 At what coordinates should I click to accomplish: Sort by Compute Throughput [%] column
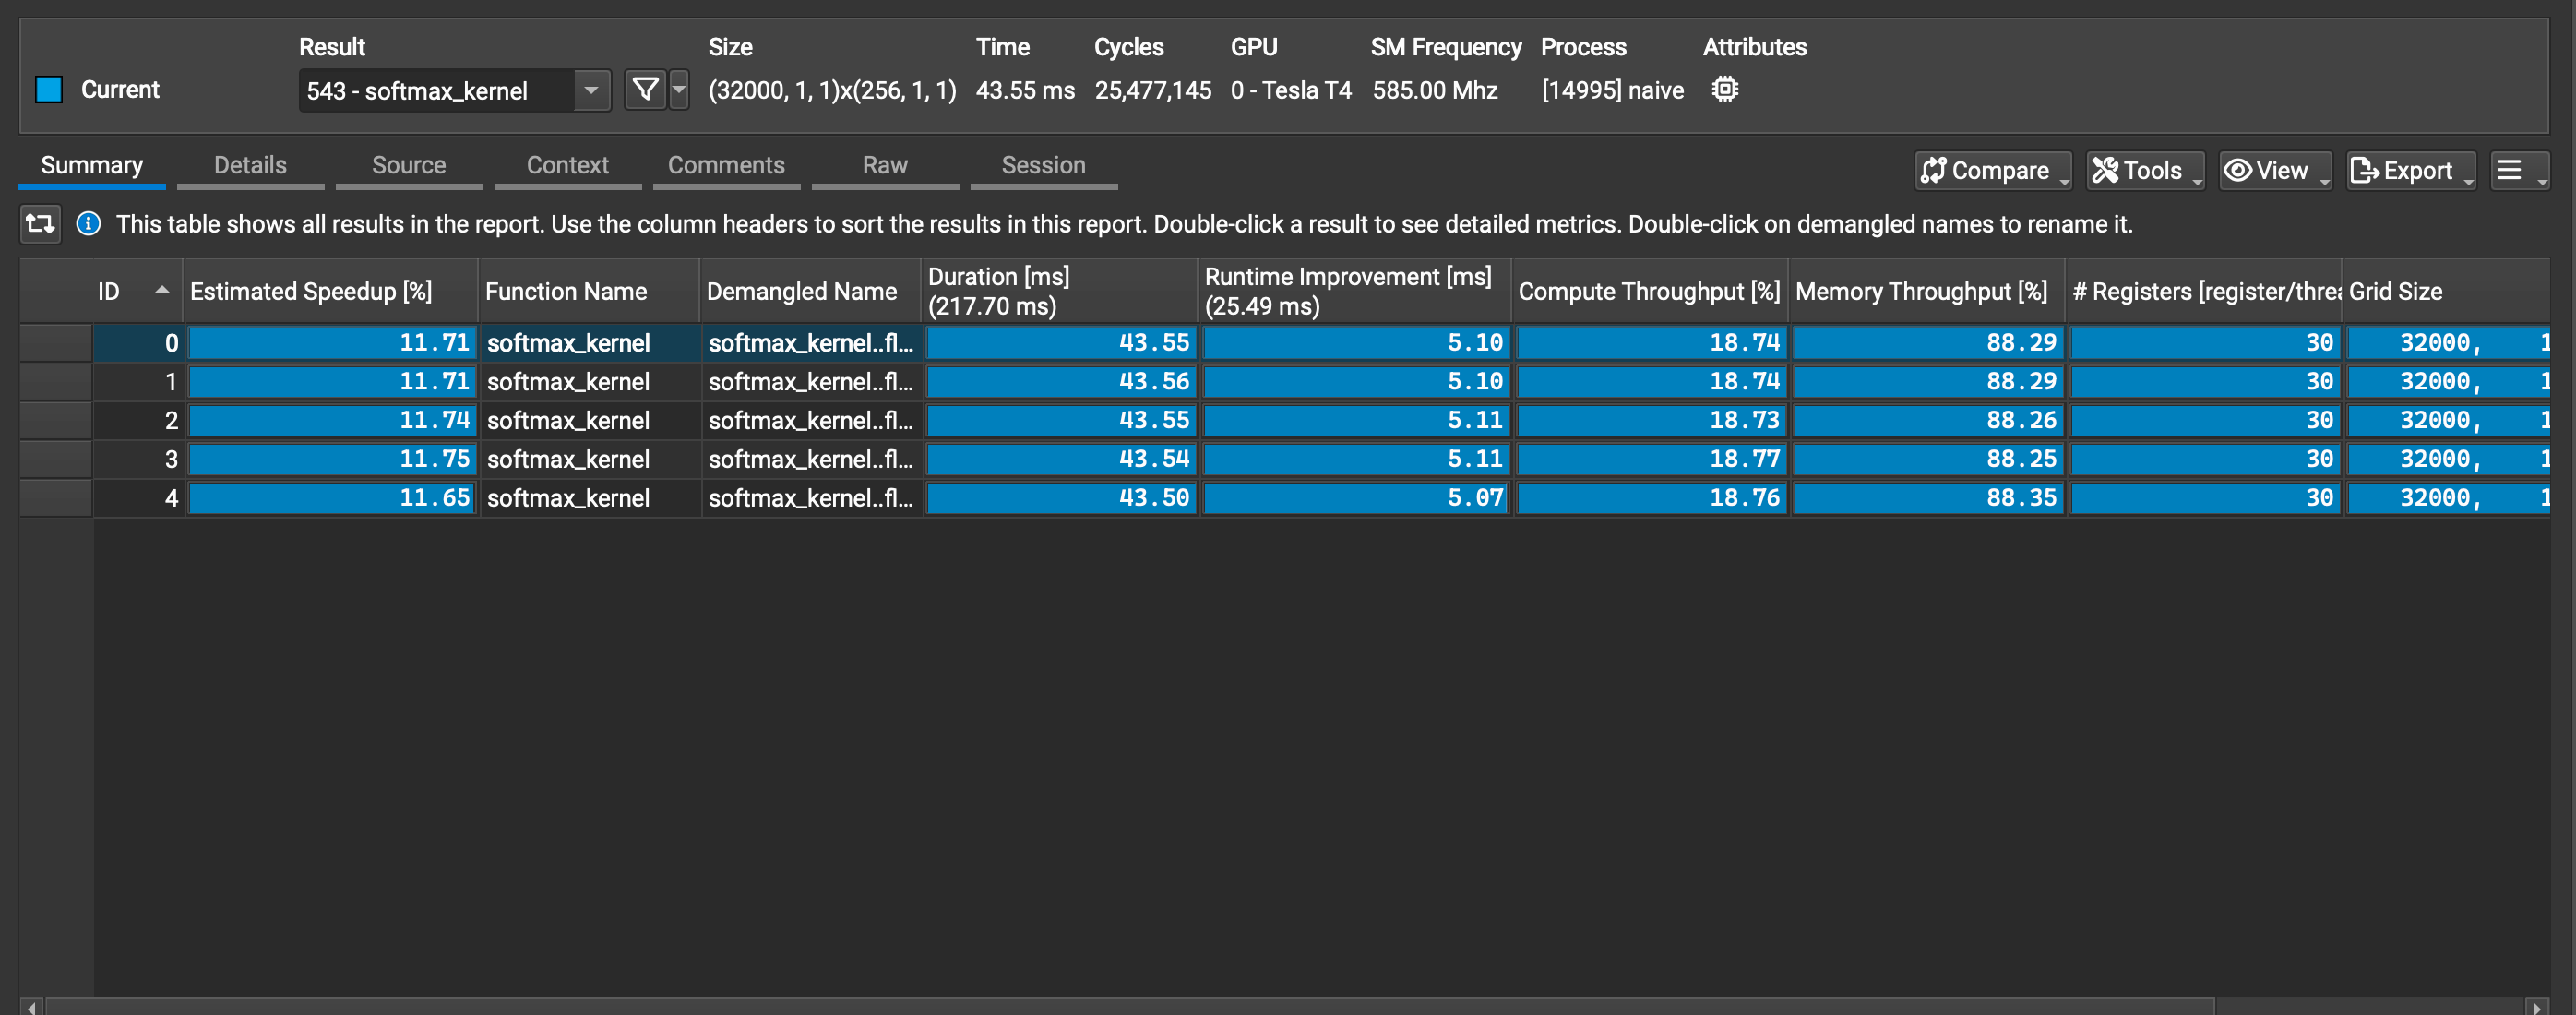pyautogui.click(x=1650, y=291)
